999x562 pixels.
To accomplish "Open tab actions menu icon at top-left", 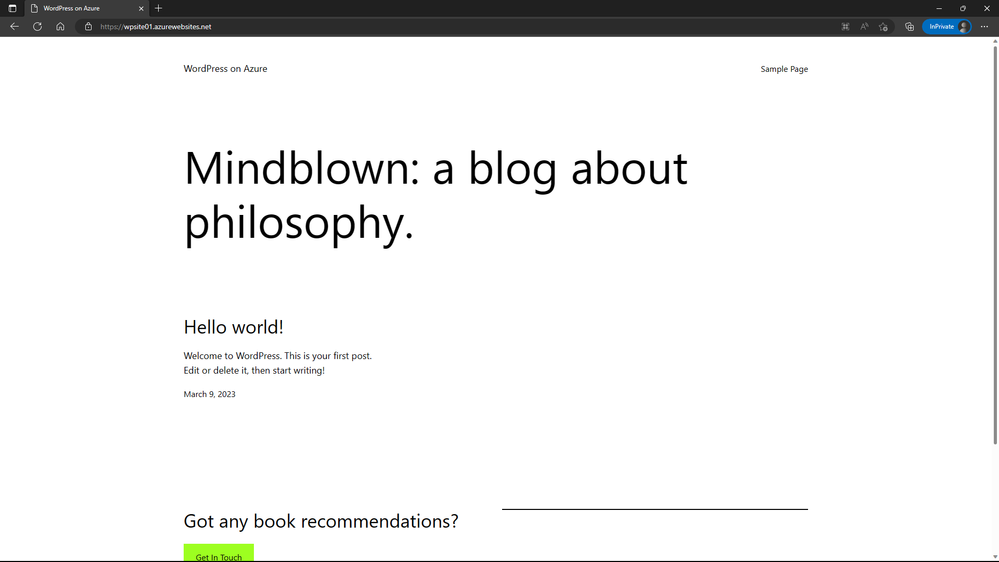I will (12, 8).
